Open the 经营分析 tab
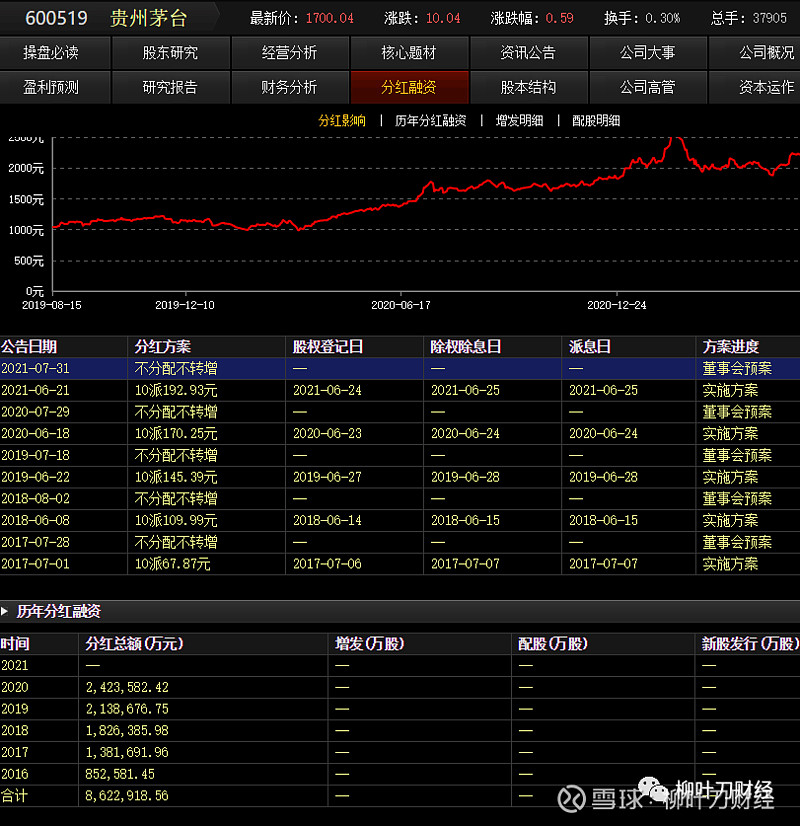Screen dimensions: 800x826 [x=290, y=53]
